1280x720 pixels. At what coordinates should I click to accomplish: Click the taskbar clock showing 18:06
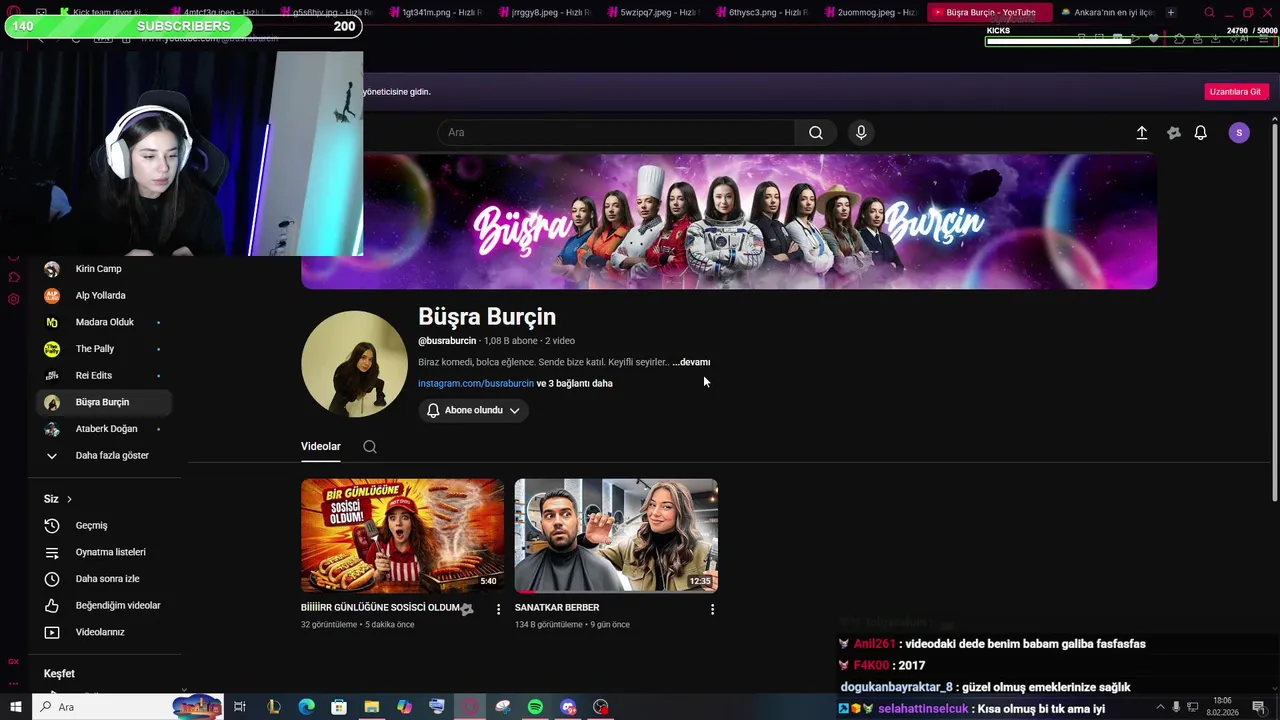[x=1222, y=707]
